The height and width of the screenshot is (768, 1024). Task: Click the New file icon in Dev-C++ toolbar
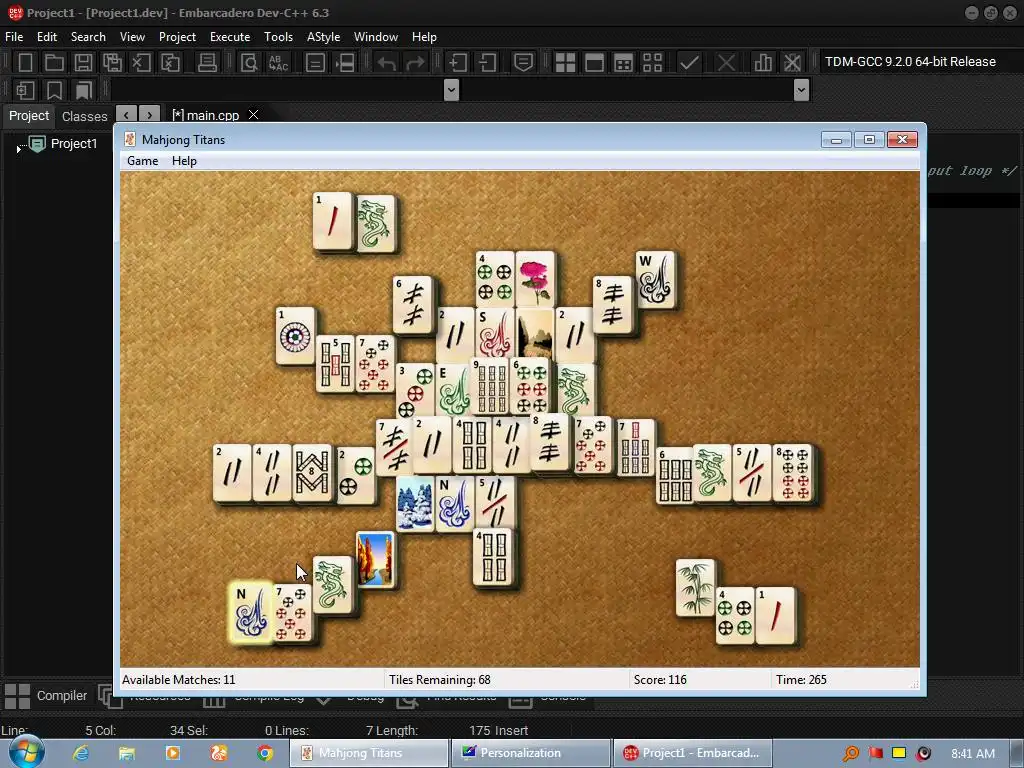pyautogui.click(x=25, y=62)
